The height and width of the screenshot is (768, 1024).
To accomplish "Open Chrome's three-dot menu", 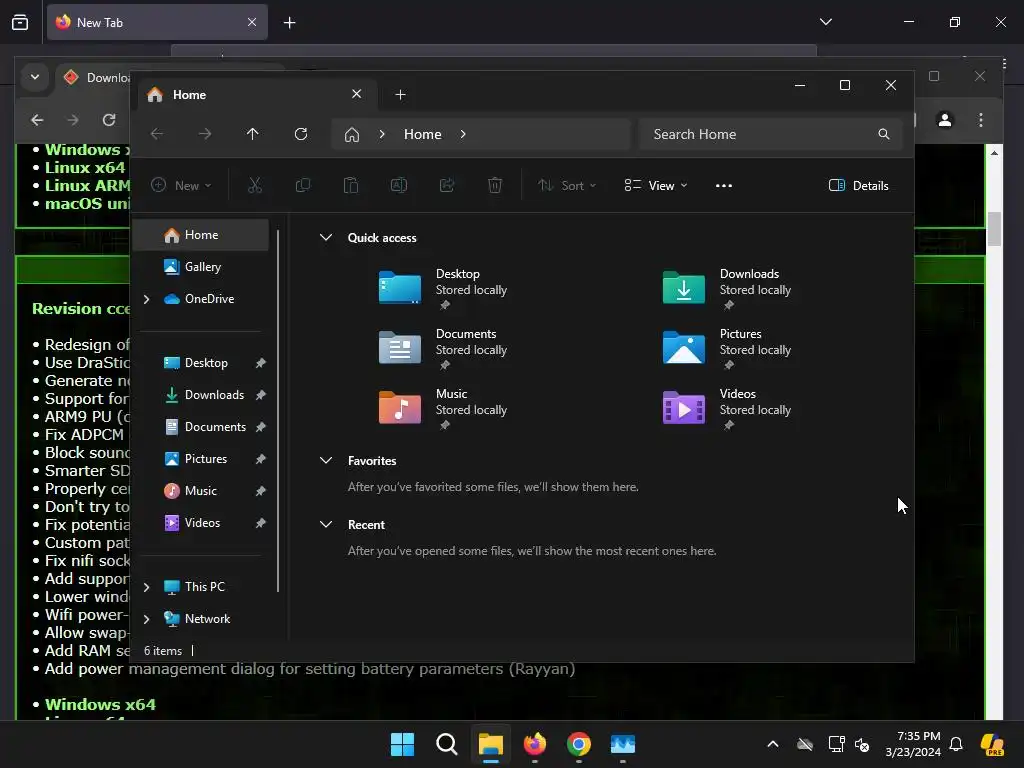I will tap(981, 120).
